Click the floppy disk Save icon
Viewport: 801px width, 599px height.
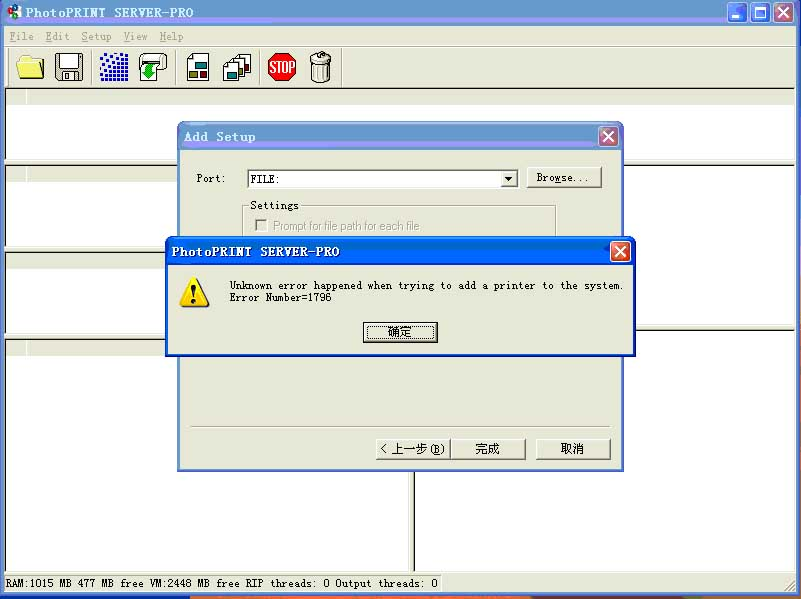coord(69,67)
